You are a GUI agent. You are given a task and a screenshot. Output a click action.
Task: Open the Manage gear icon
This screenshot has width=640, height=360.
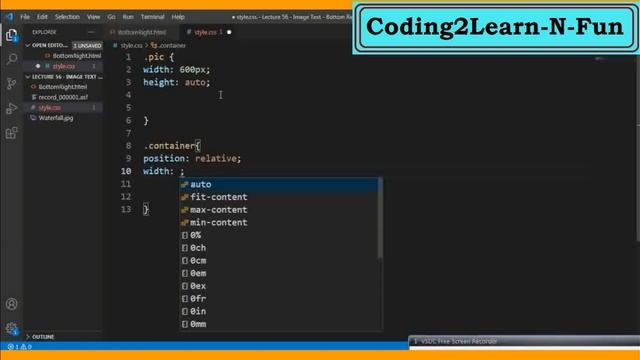click(12, 329)
